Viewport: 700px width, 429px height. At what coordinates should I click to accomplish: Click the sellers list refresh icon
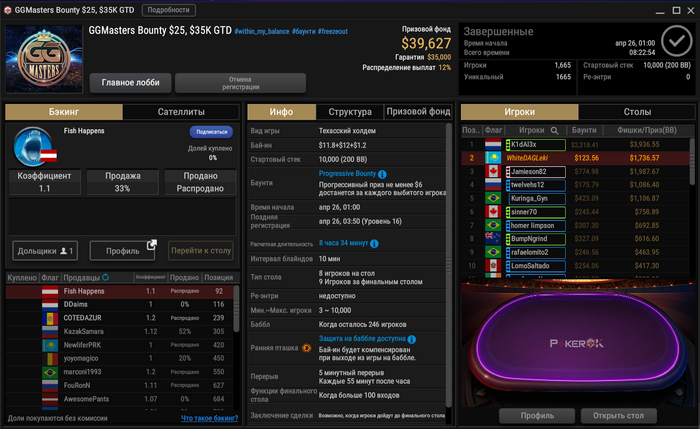(x=105, y=277)
